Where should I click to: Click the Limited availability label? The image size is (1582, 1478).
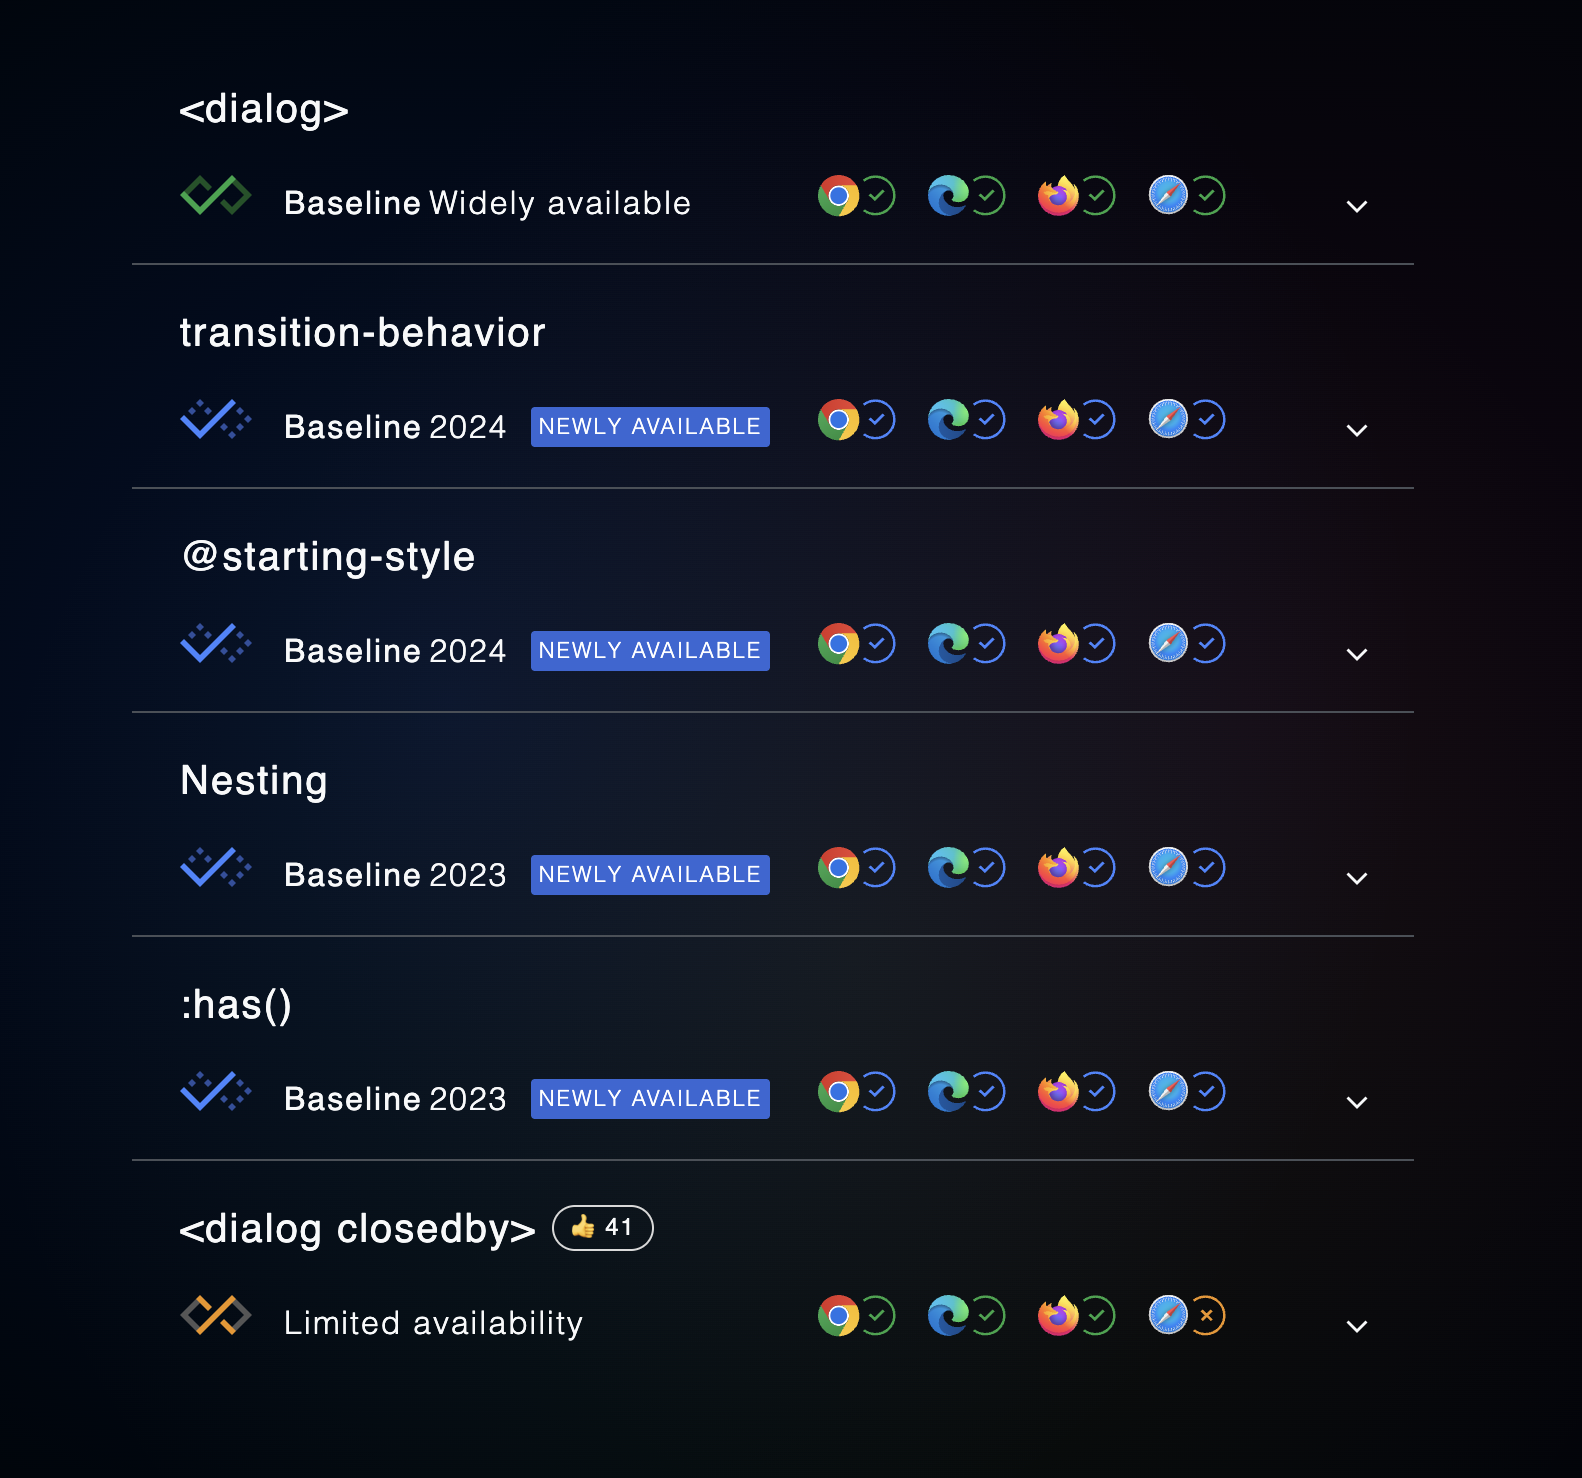(433, 1323)
